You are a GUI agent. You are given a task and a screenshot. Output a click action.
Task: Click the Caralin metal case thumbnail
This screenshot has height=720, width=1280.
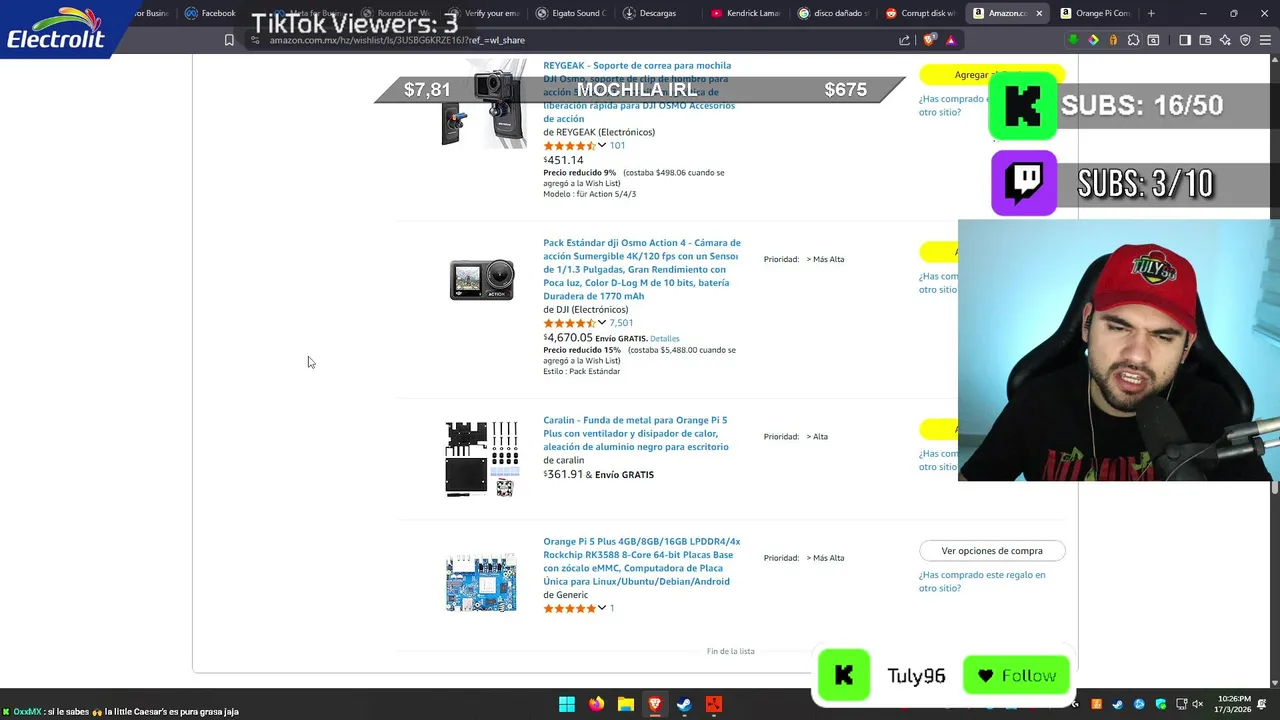click(x=481, y=459)
